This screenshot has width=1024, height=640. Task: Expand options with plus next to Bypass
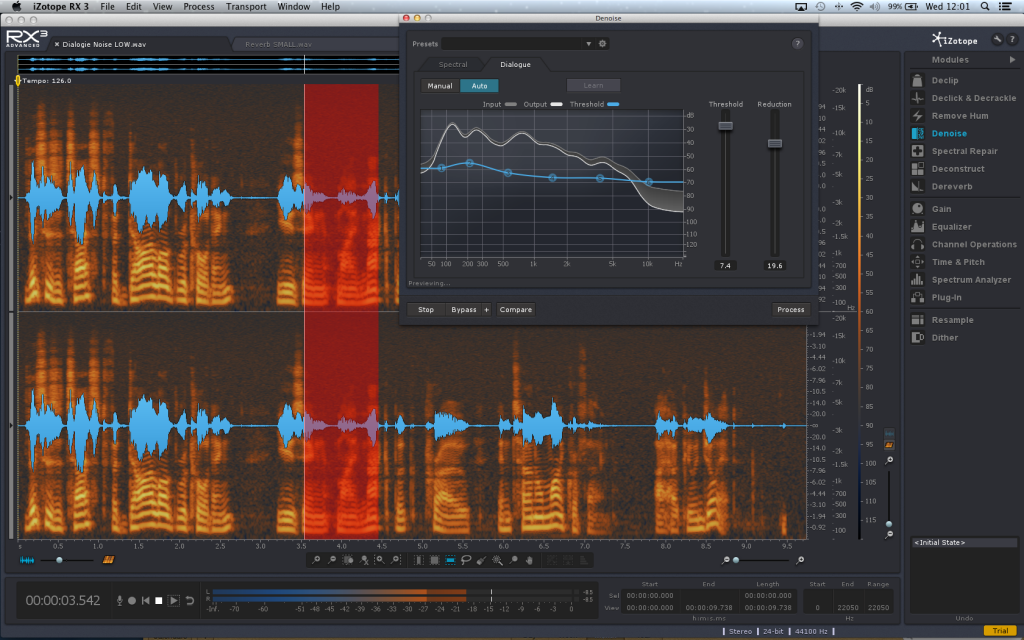pyautogui.click(x=487, y=310)
